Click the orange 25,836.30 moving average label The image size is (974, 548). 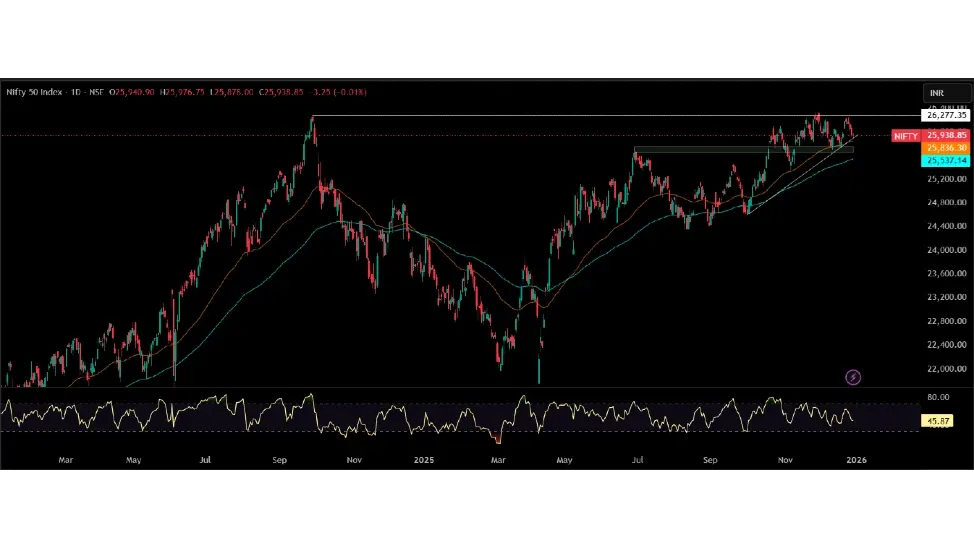[946, 148]
